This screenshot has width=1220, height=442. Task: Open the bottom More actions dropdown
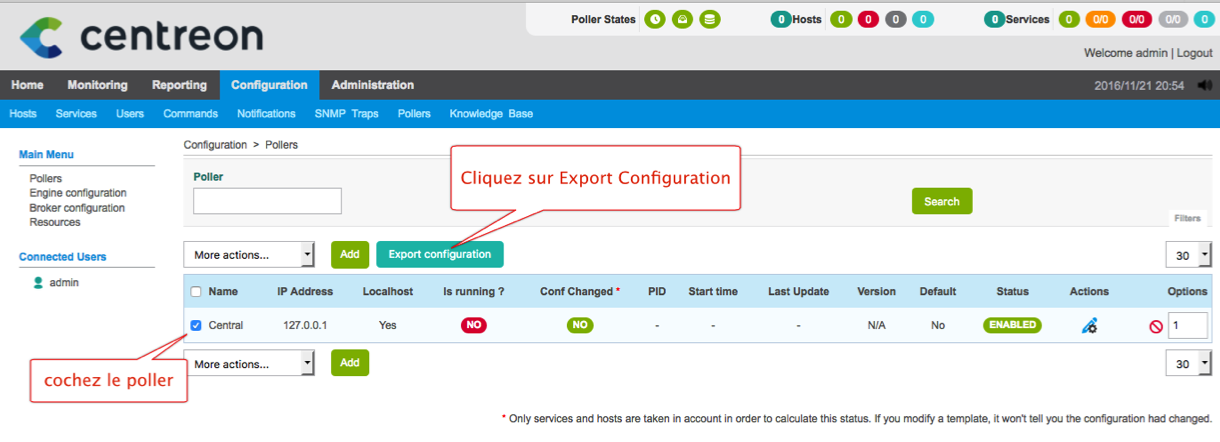[249, 363]
